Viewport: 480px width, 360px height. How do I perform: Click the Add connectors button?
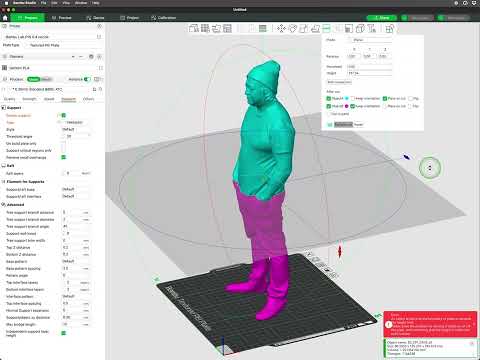339,82
